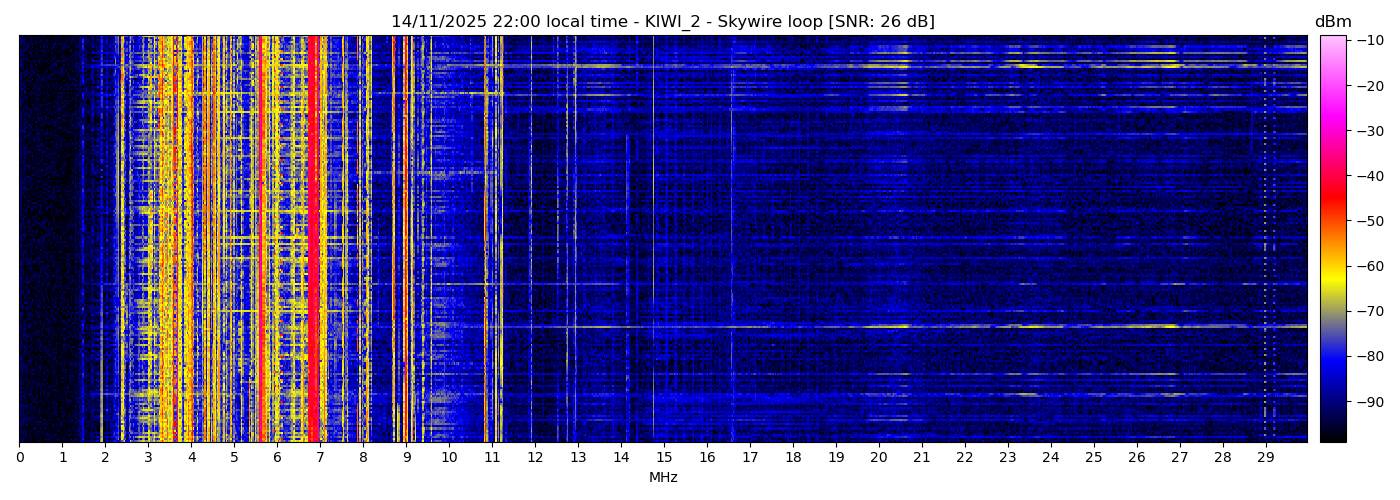The height and width of the screenshot is (500, 1400).
Task: Click the "dBm" label above the colorbar
Action: coord(1332,22)
